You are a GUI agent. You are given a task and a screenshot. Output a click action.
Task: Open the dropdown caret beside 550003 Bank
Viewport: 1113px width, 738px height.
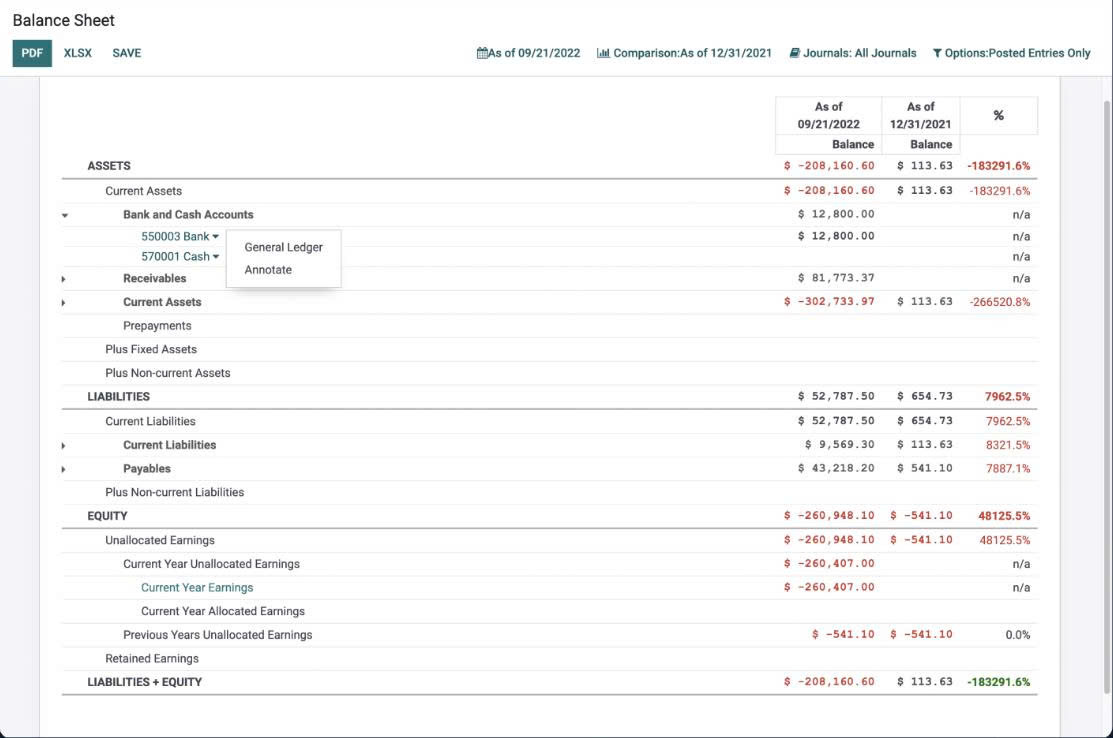(x=216, y=237)
